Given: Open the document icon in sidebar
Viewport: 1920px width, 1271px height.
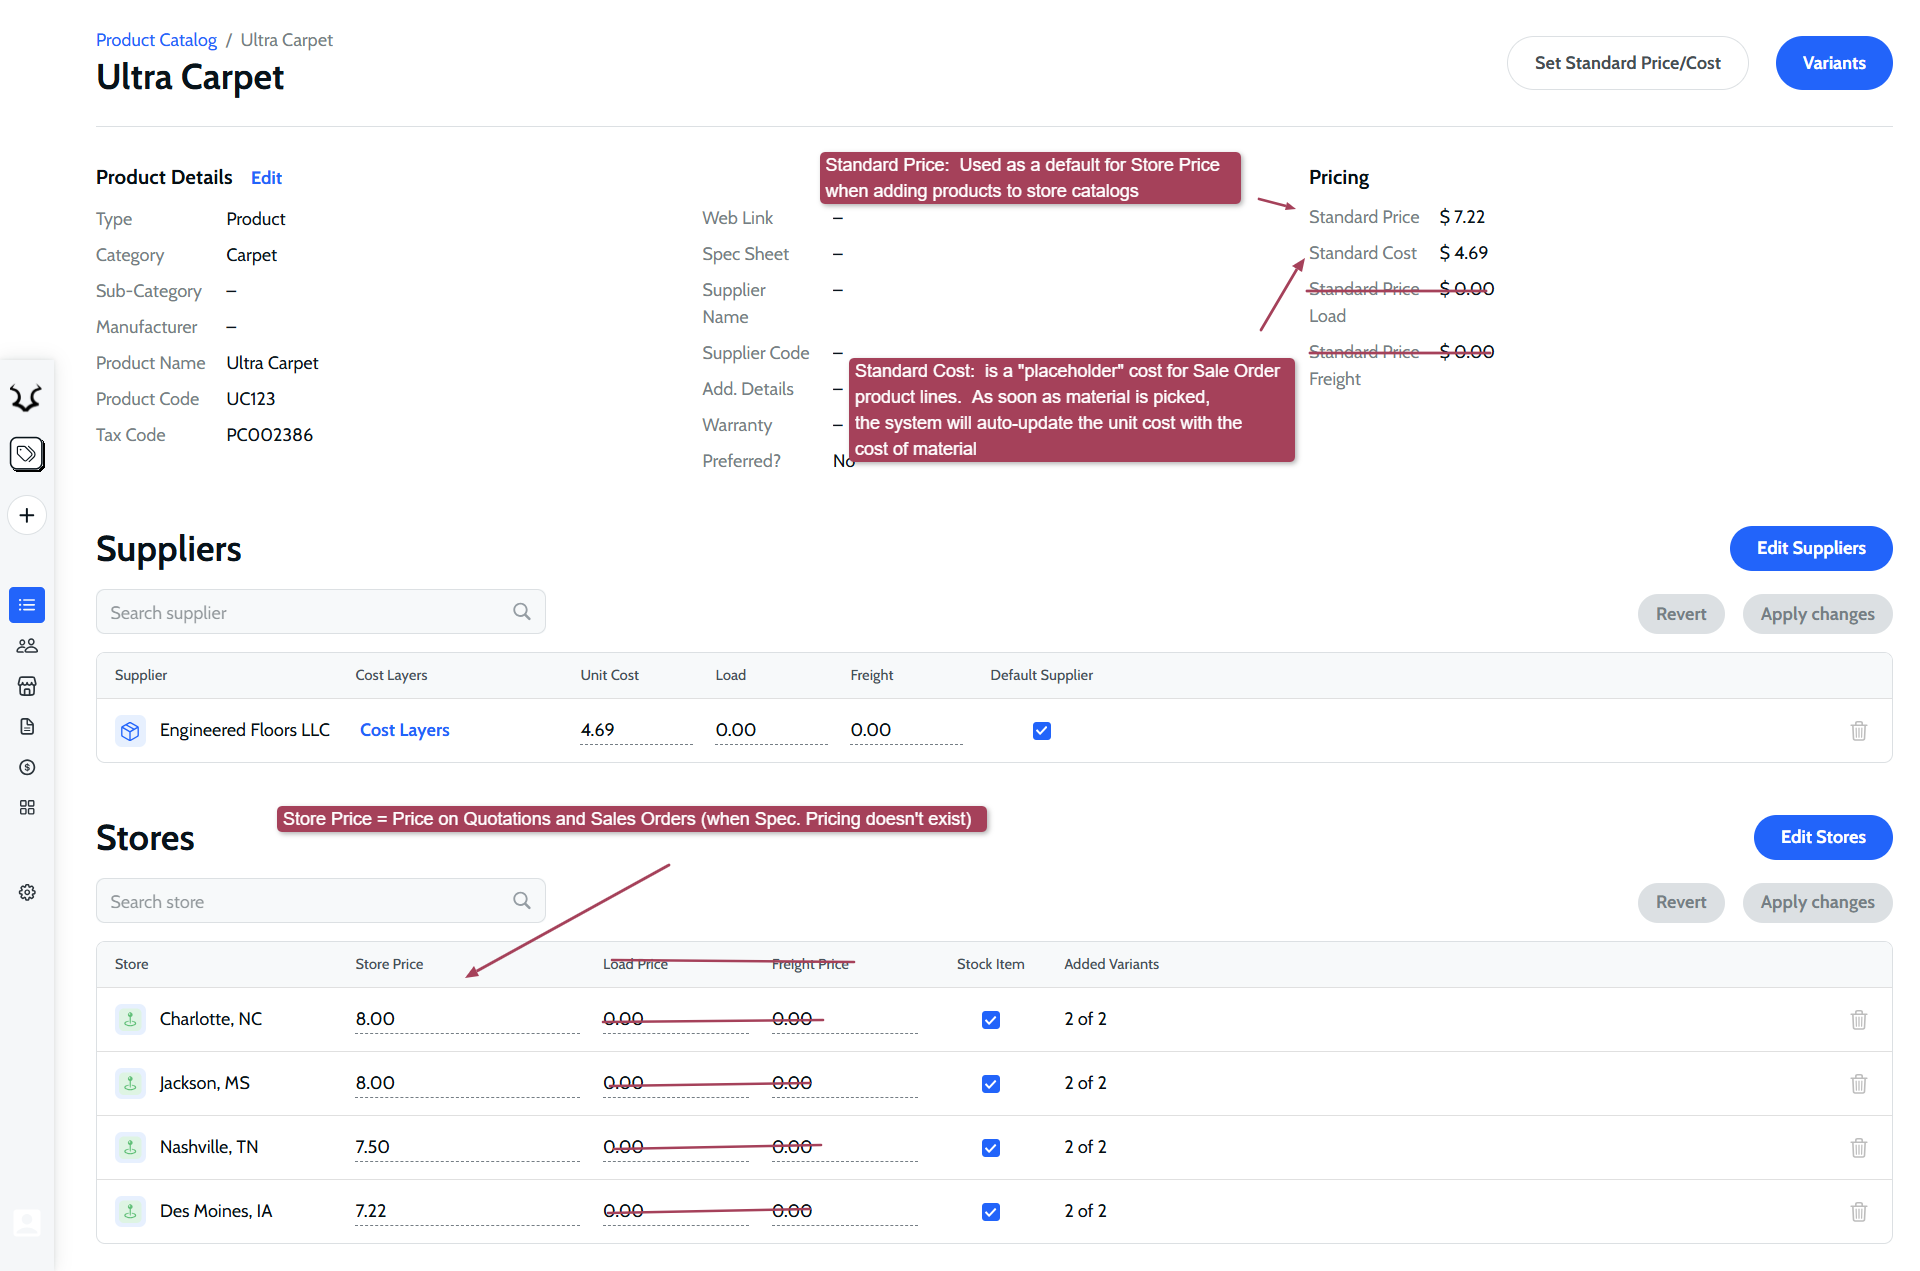Looking at the screenshot, I should click(x=27, y=726).
